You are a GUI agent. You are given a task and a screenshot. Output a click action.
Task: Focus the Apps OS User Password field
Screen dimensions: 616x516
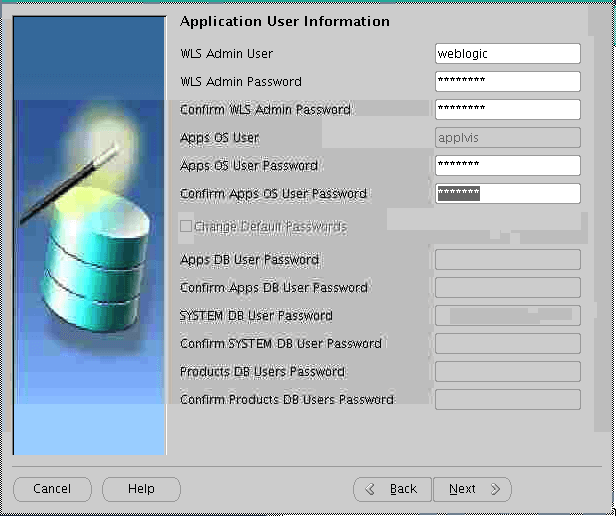507,166
